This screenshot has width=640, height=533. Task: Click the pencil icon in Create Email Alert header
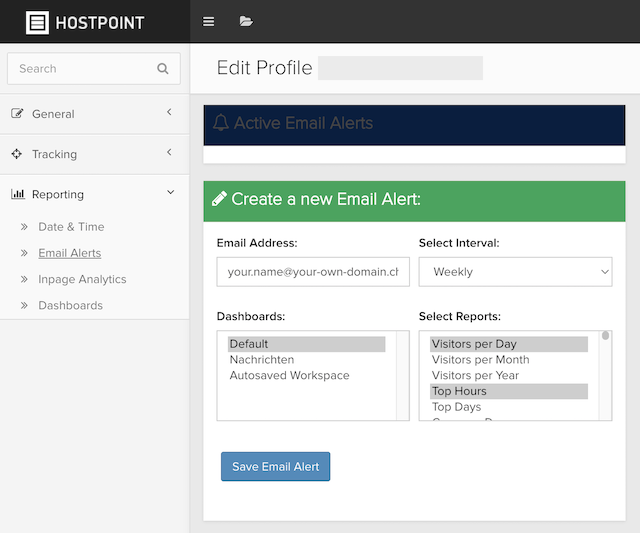click(x=219, y=199)
